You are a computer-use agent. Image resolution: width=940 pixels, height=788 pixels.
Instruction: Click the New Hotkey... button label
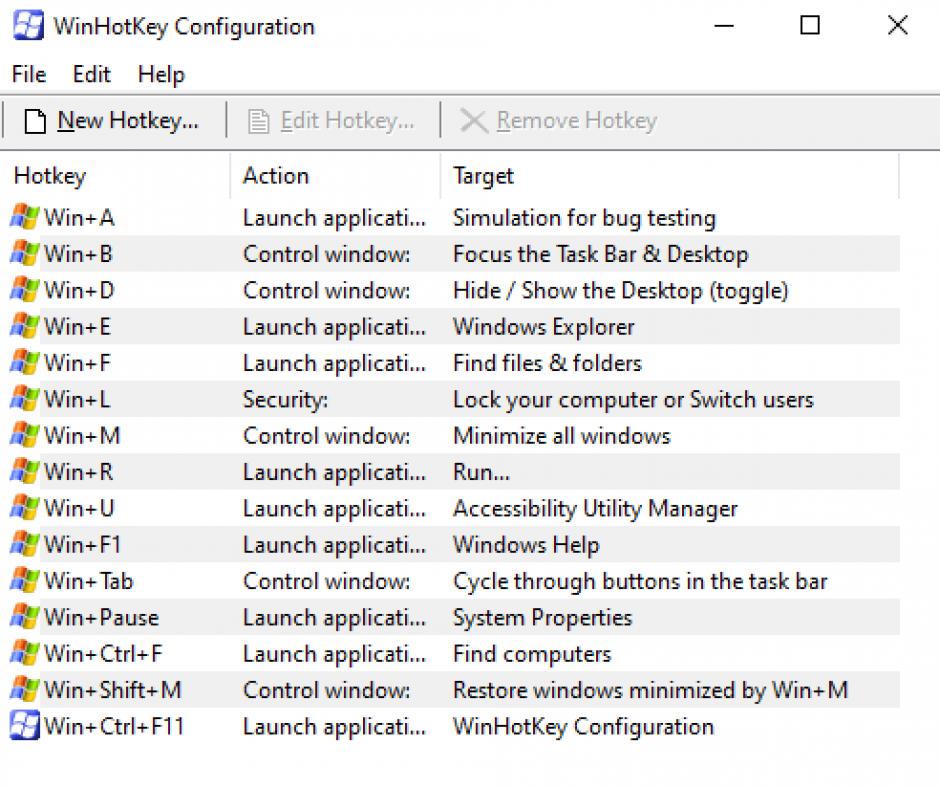(128, 121)
